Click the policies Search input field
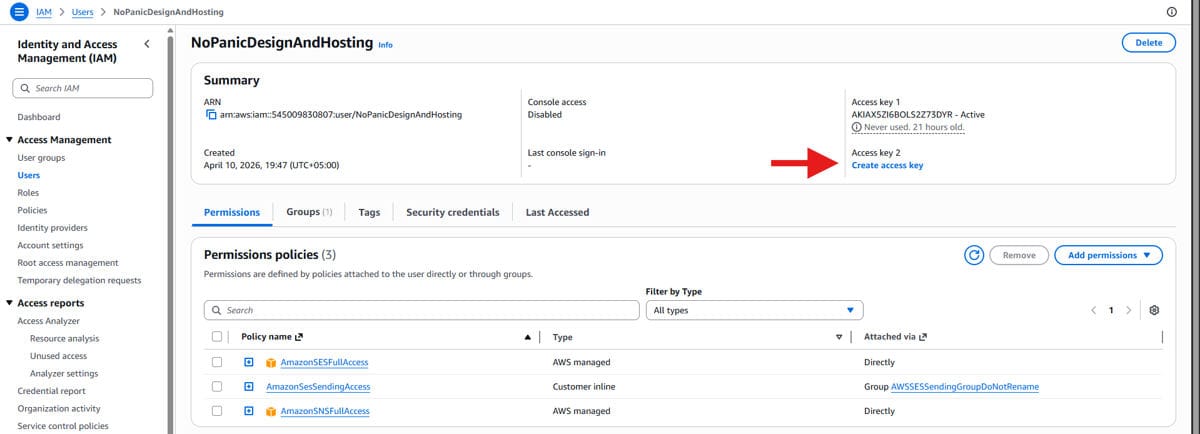This screenshot has width=1200, height=434. coord(421,310)
